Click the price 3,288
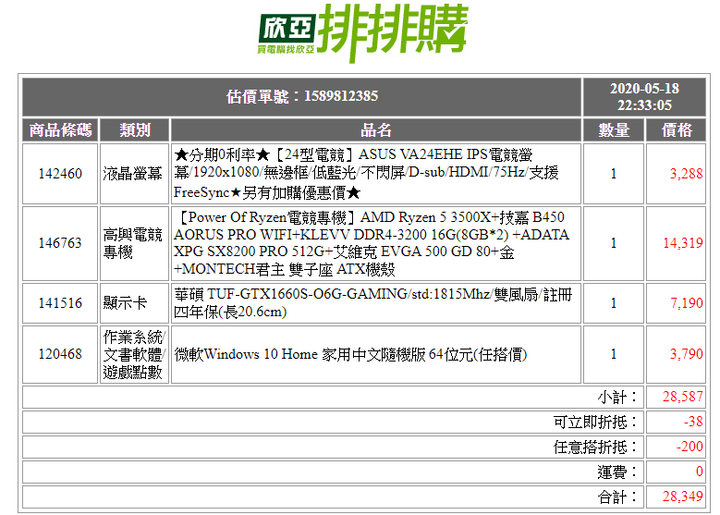720x515 pixels. click(686, 174)
